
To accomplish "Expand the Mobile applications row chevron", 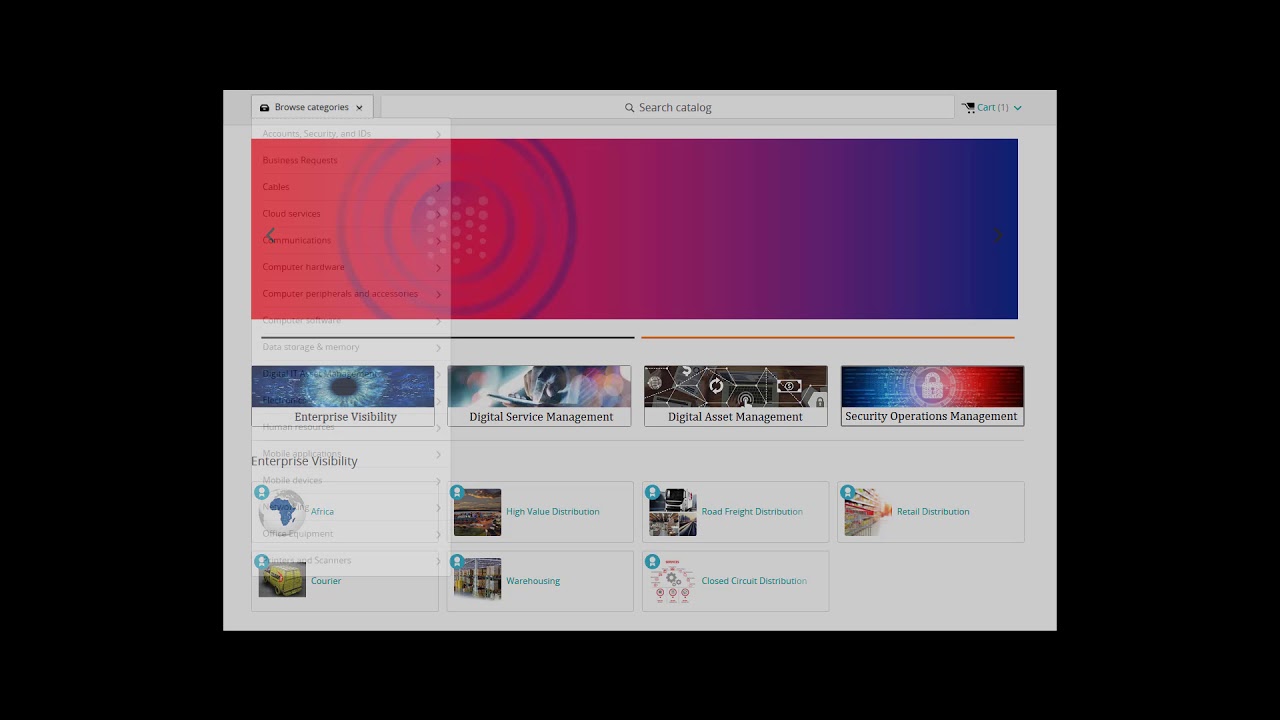I will point(438,455).
